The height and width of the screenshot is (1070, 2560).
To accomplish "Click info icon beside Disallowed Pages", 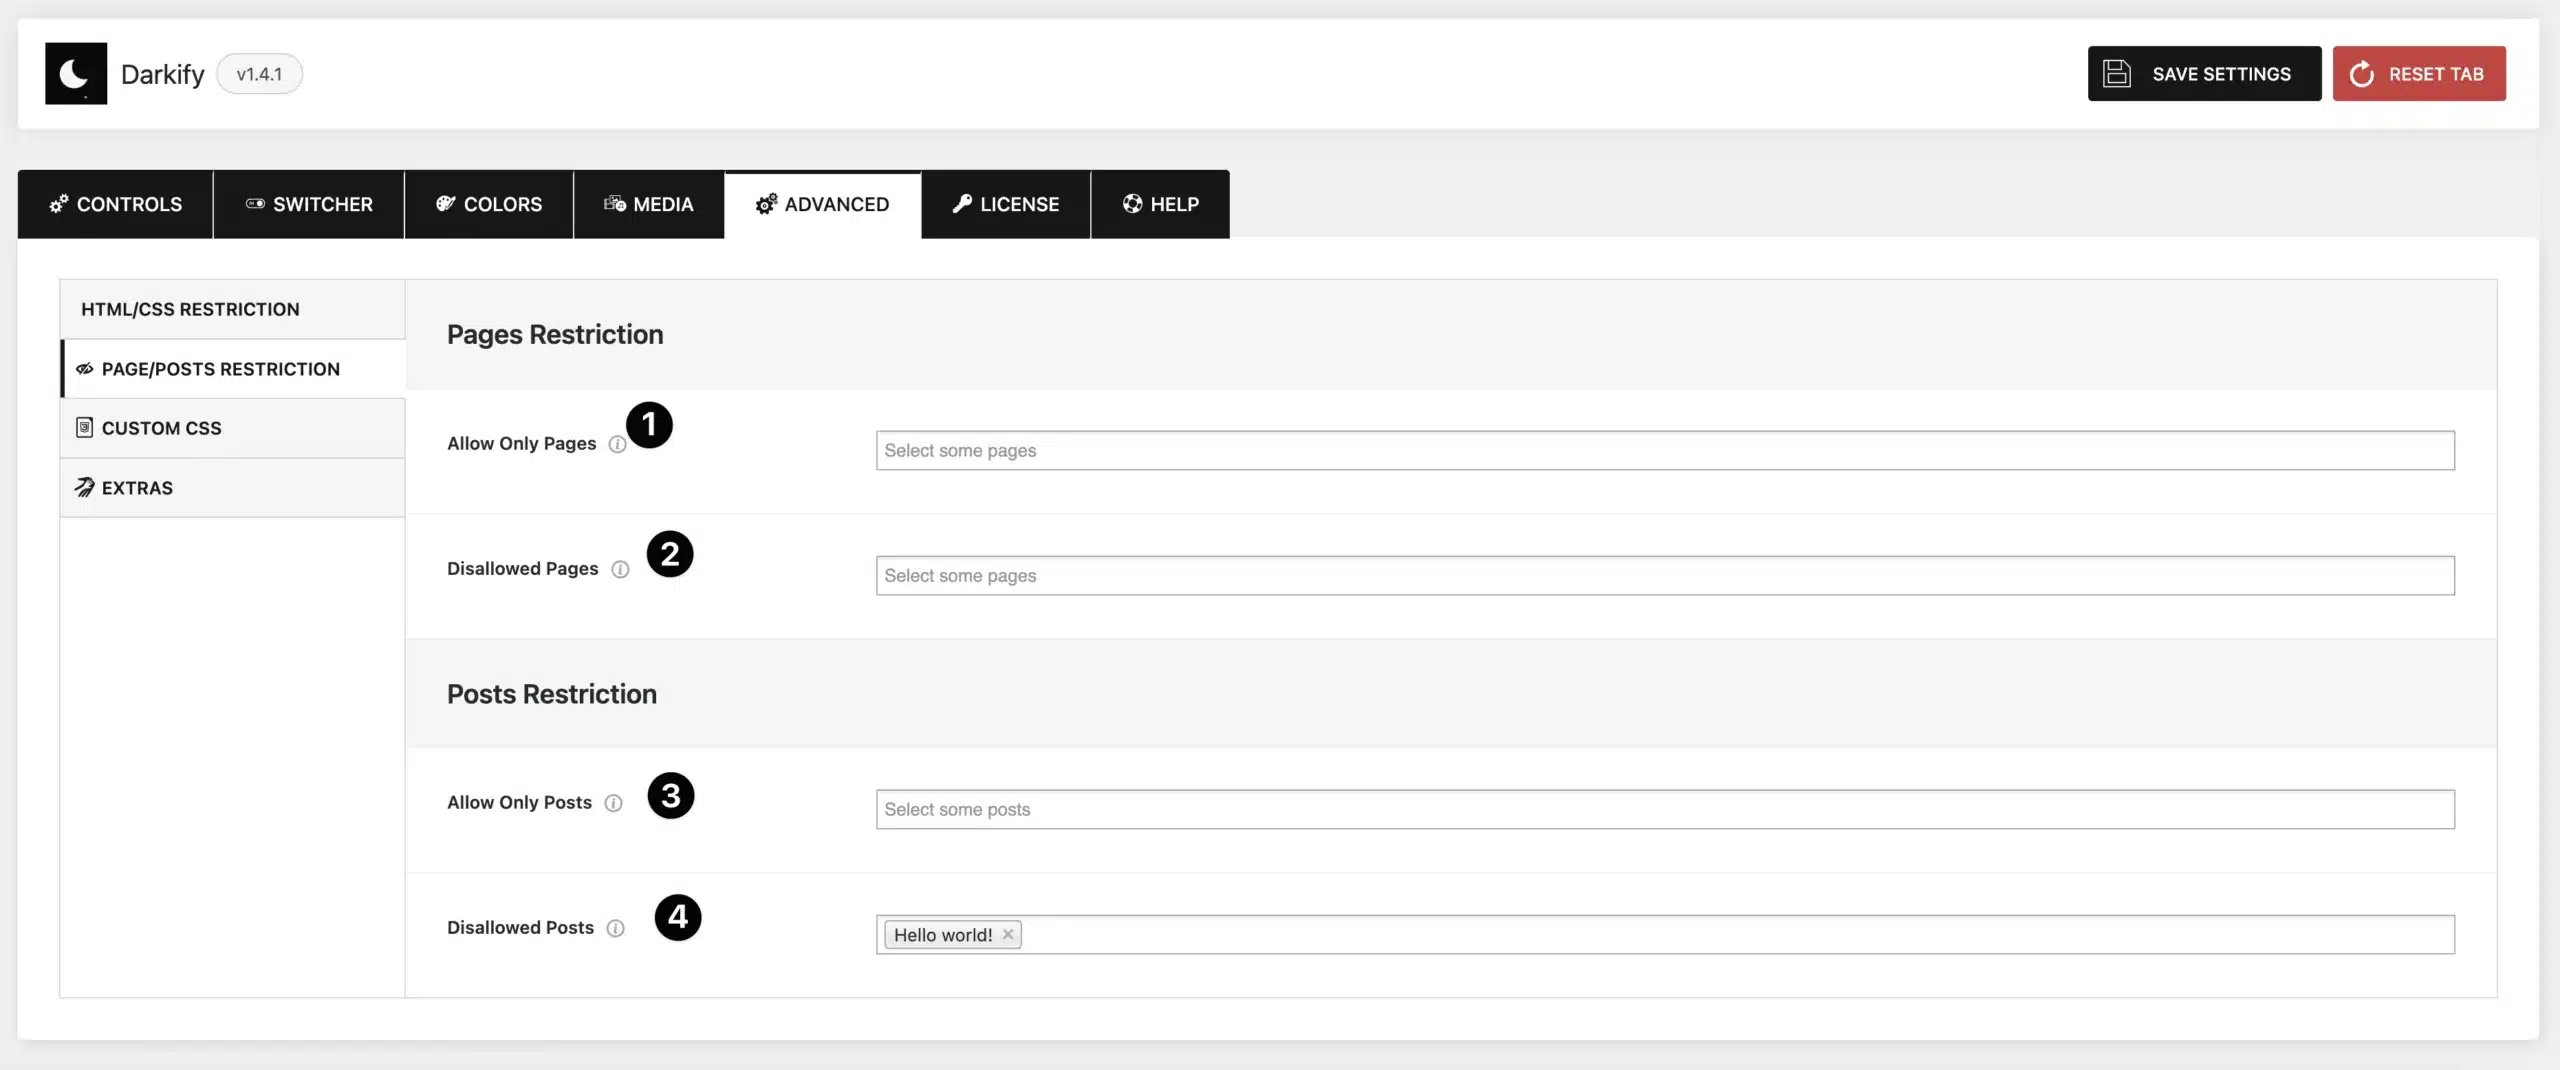I will (620, 569).
